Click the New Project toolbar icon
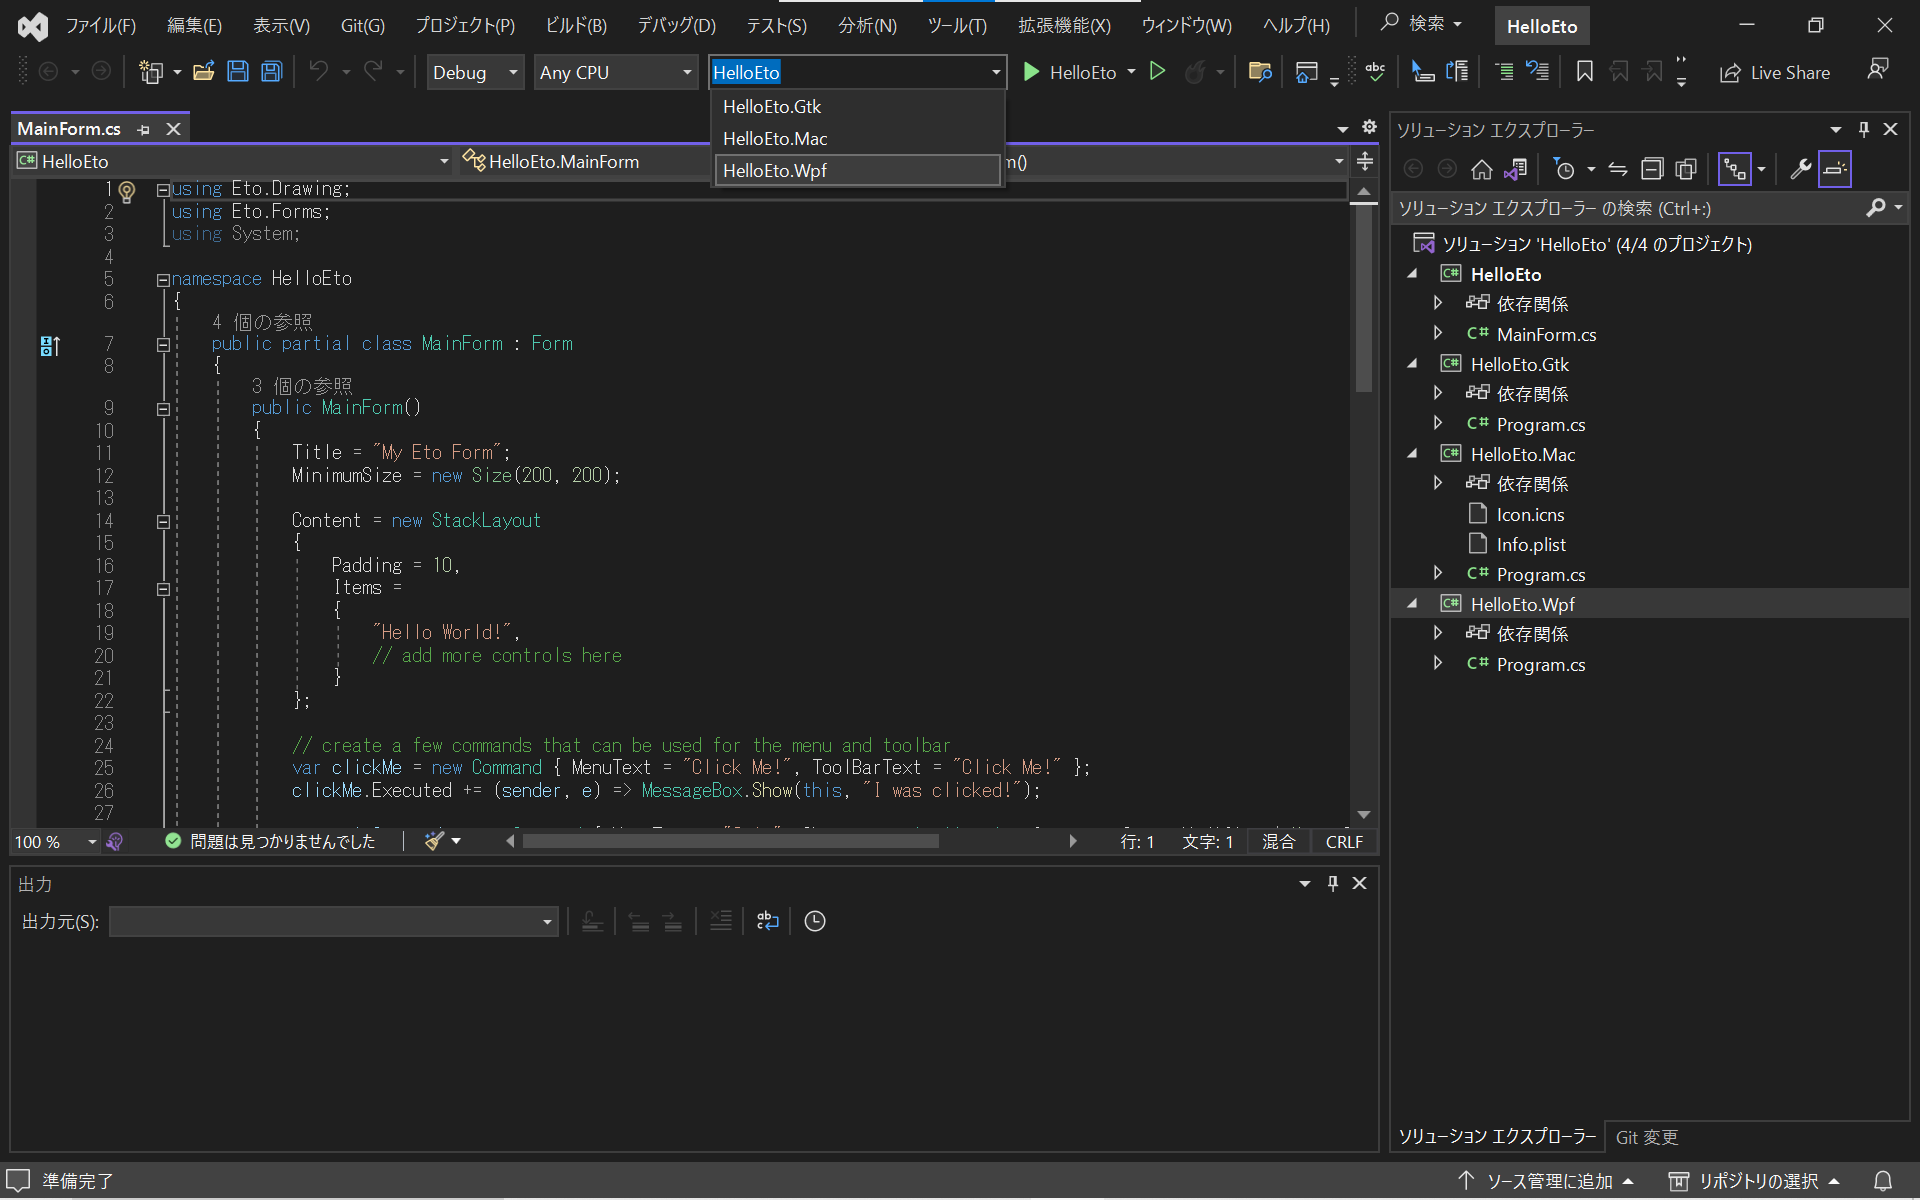This screenshot has height=1200, width=1920. [x=151, y=72]
